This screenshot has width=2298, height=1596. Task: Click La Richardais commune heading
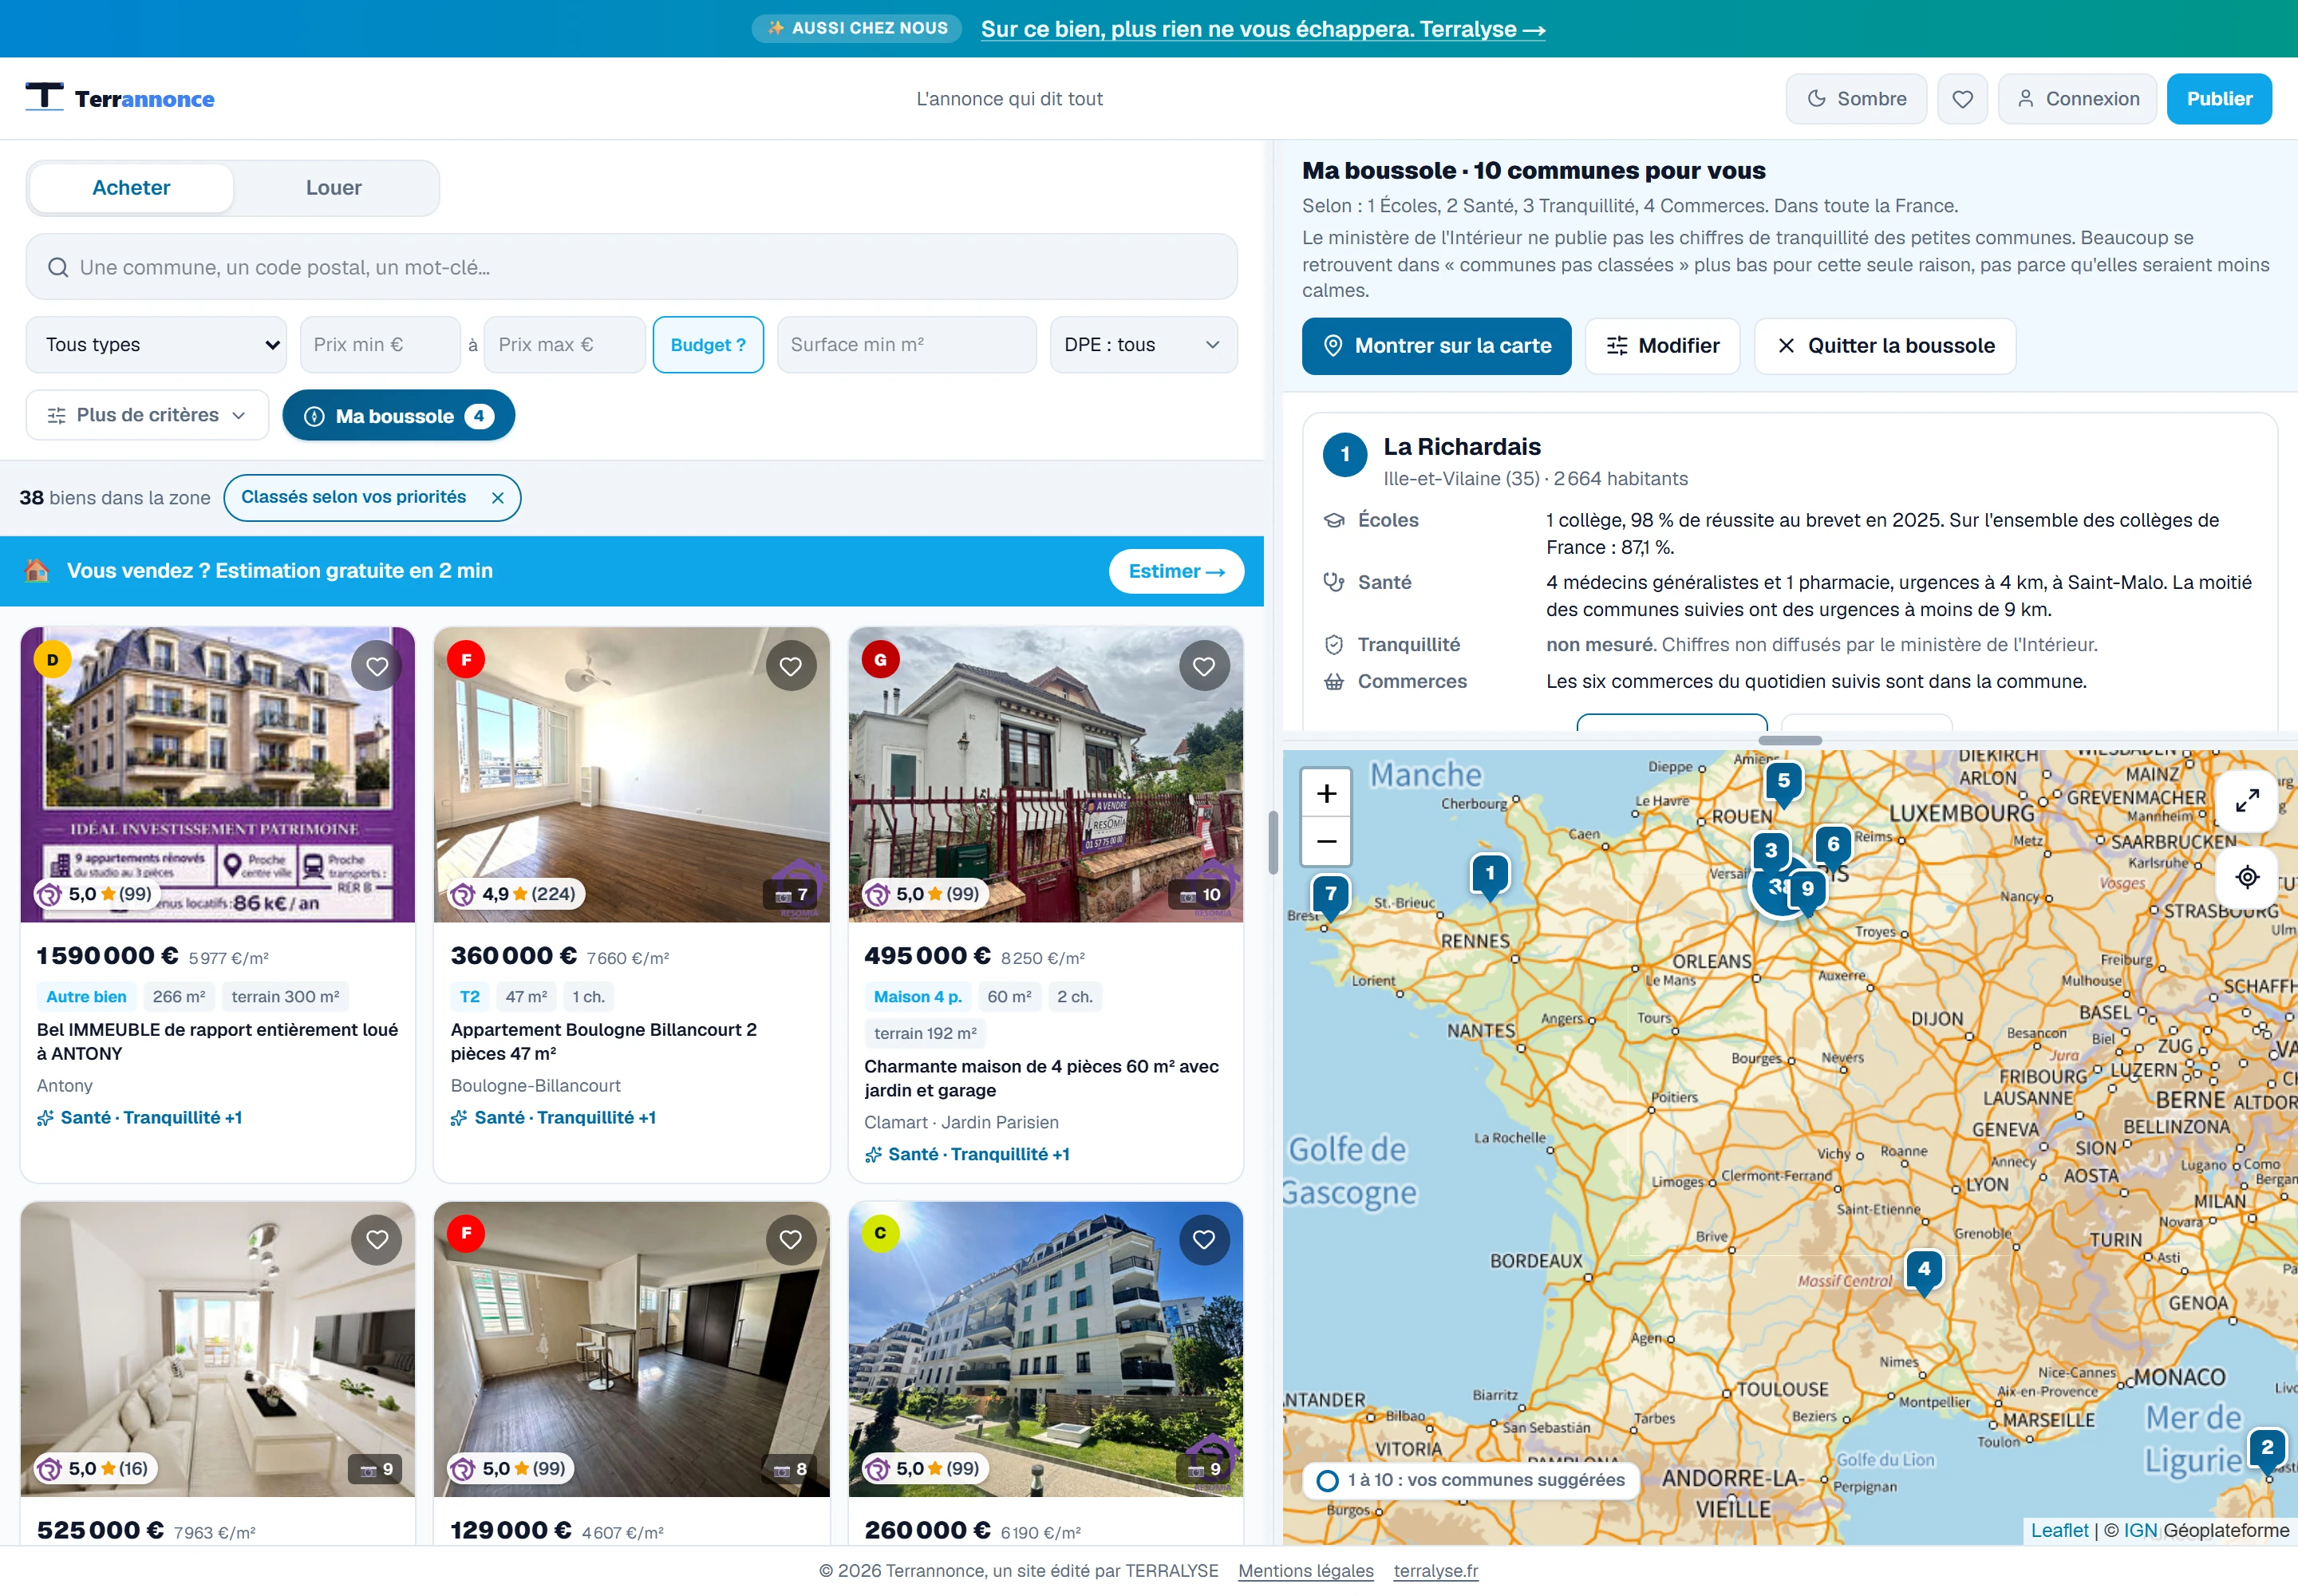point(1461,447)
